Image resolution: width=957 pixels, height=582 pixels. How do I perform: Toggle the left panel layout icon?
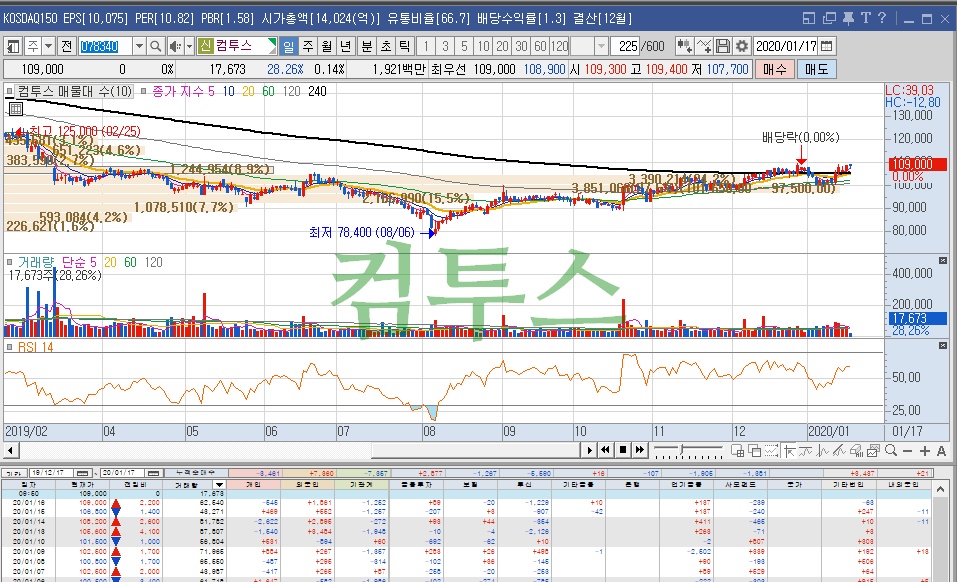pos(13,46)
